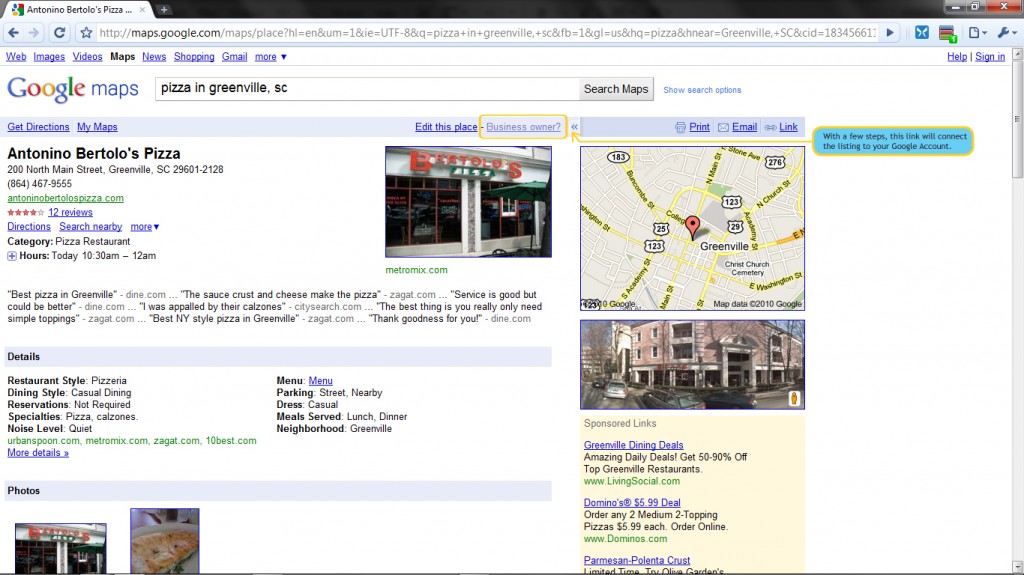Screen dimensions: 1024x575
Task: Open the wrench settings menu
Action: (x=1006, y=33)
